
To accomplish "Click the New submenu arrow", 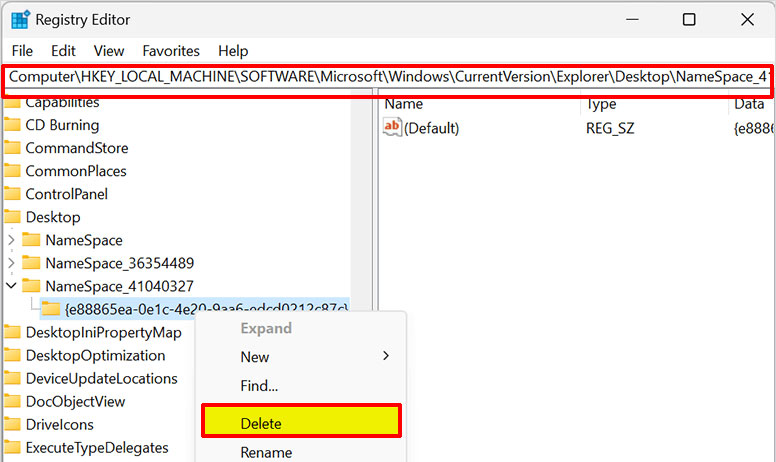I will [386, 356].
